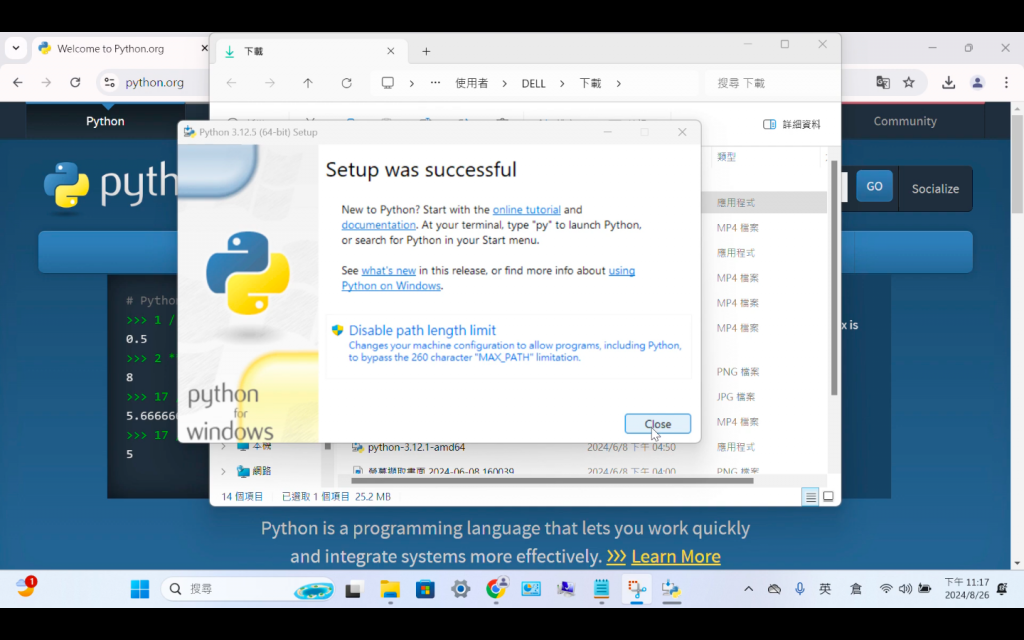
Task: Expand chevron after DELL in breadcrumb
Action: pyautogui.click(x=562, y=84)
